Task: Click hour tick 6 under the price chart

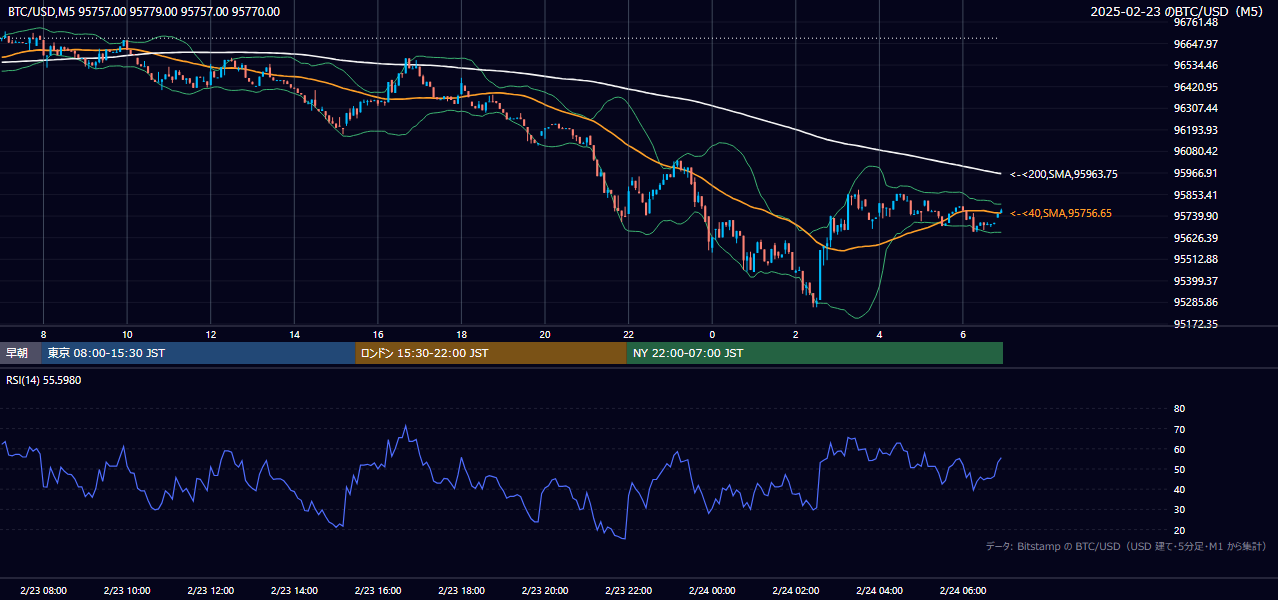Action: 963,334
